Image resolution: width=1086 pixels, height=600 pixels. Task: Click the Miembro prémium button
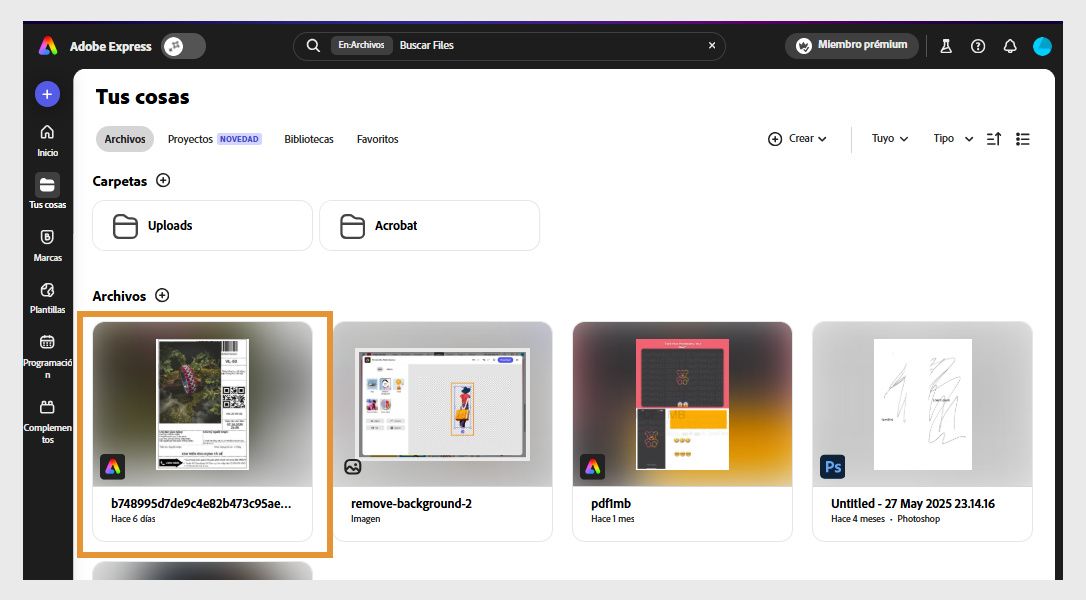(851, 45)
